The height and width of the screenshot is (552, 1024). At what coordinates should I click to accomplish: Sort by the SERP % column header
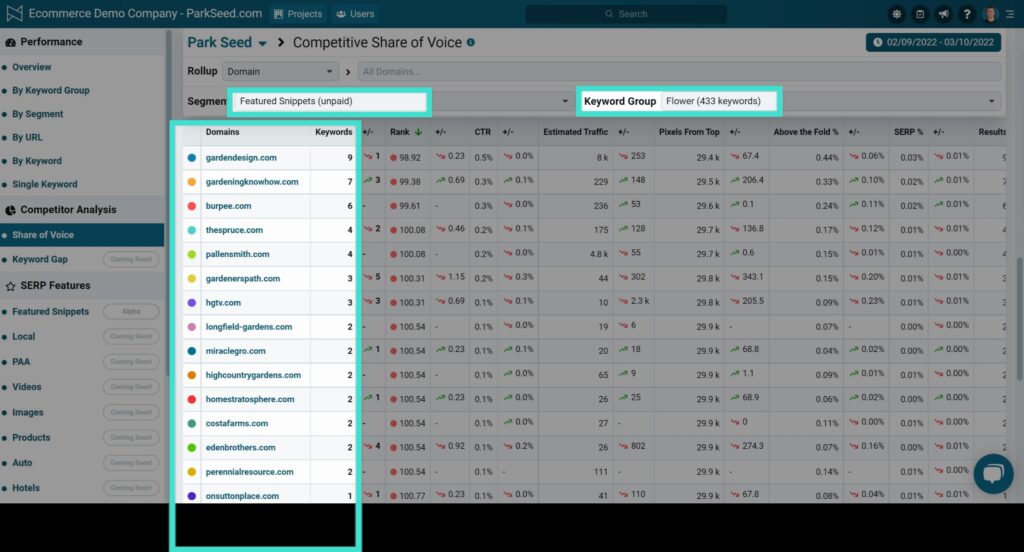coord(908,132)
